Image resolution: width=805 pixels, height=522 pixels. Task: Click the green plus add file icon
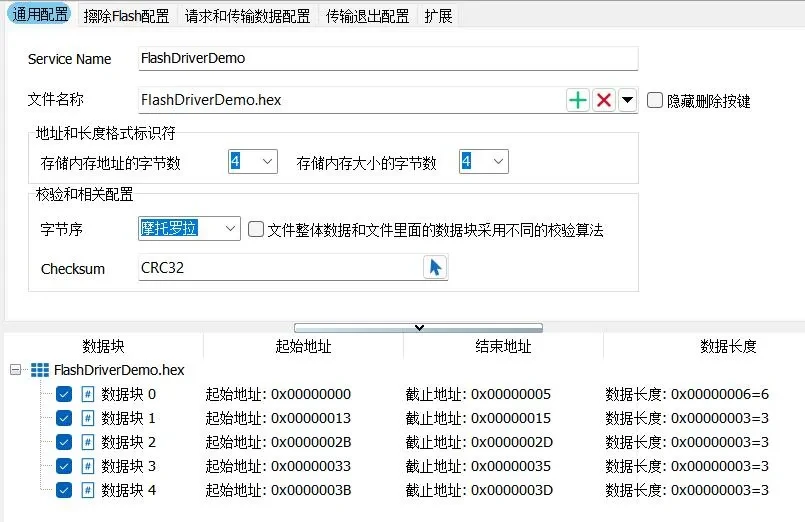point(578,100)
